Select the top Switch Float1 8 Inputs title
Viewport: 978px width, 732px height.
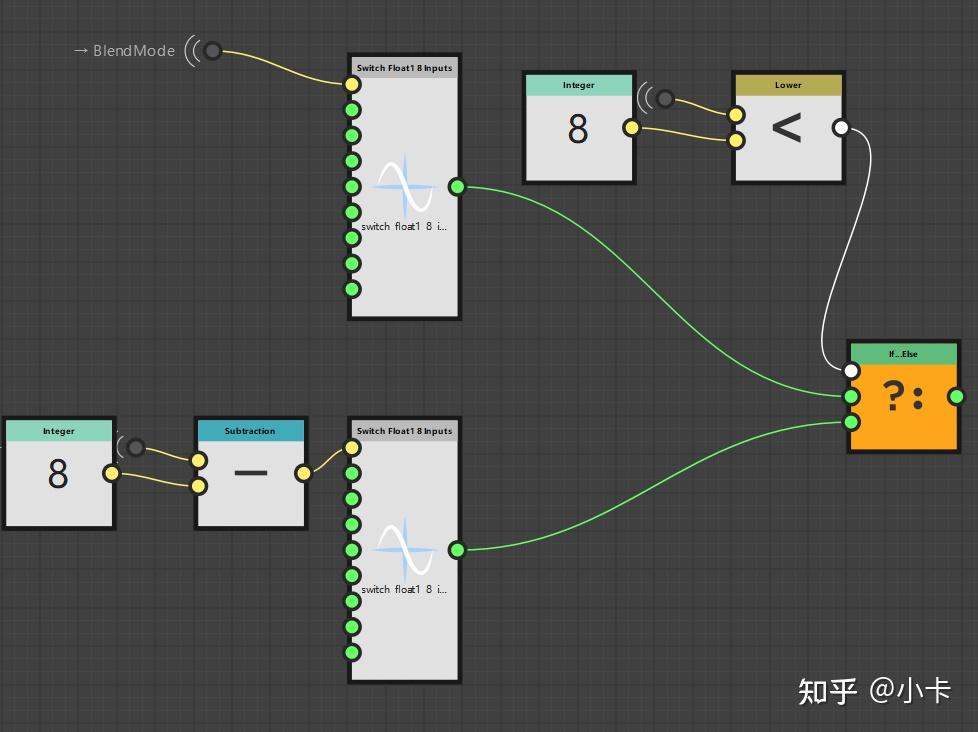(404, 68)
